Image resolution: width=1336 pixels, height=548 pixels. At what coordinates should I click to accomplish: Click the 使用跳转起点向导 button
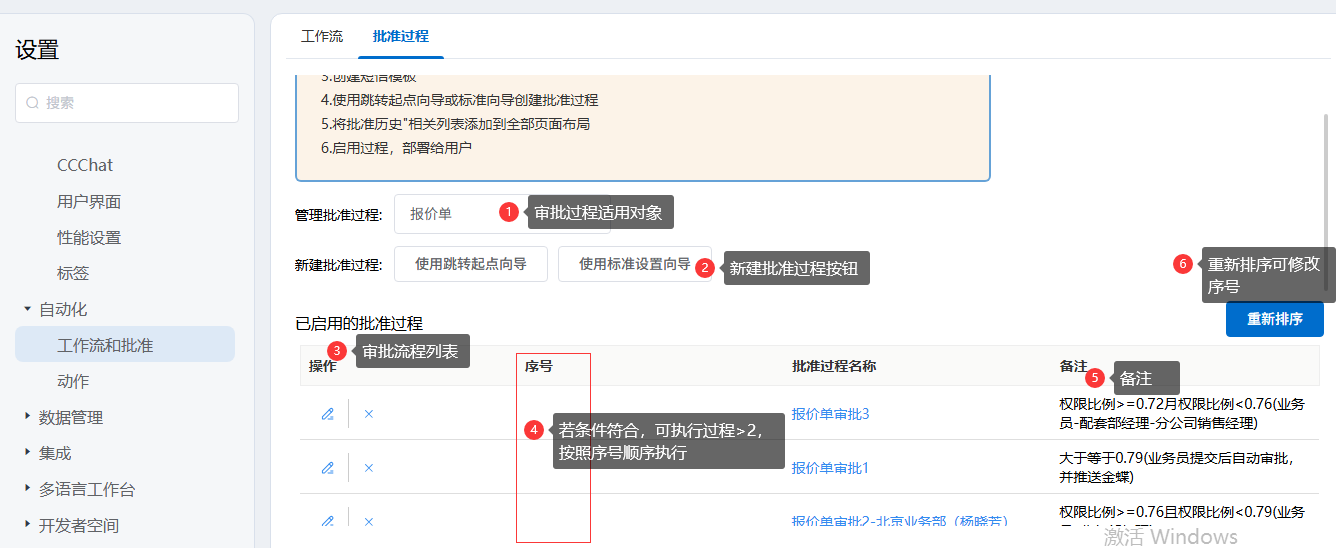pyautogui.click(x=471, y=265)
